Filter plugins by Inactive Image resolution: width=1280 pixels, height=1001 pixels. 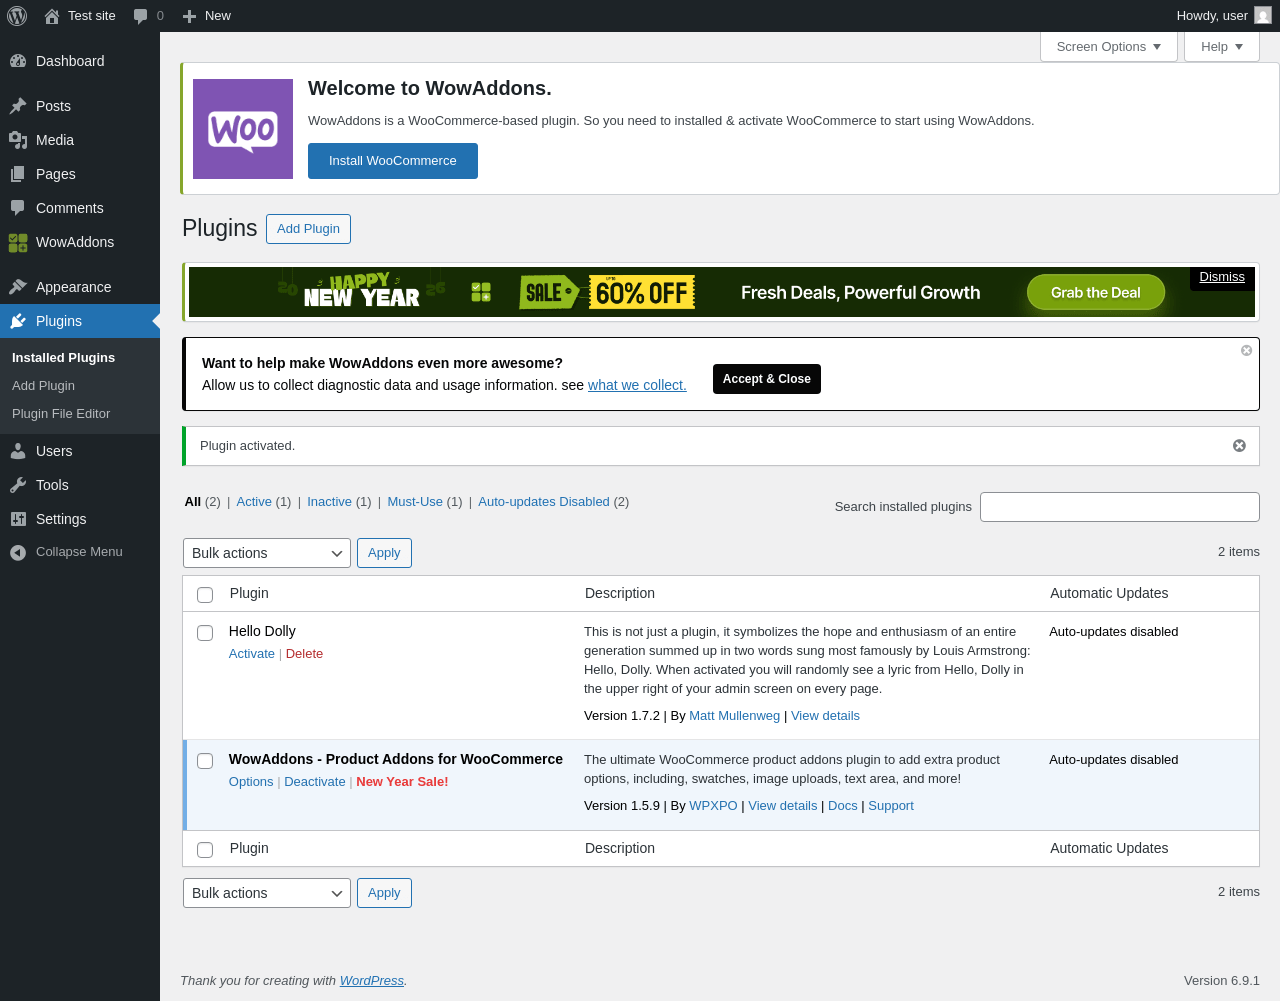coord(329,502)
